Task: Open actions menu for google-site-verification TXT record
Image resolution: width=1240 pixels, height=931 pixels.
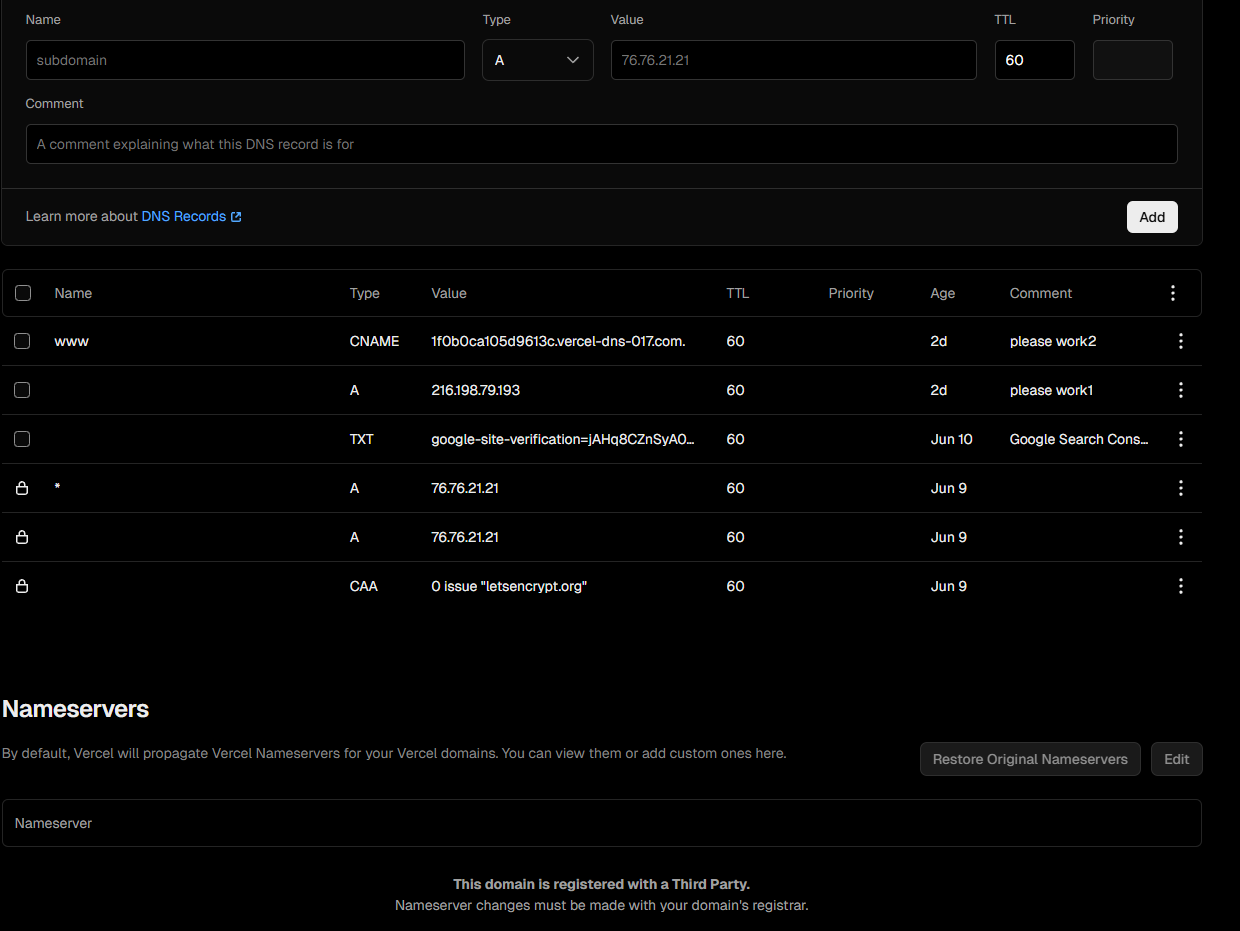Action: pyautogui.click(x=1181, y=439)
